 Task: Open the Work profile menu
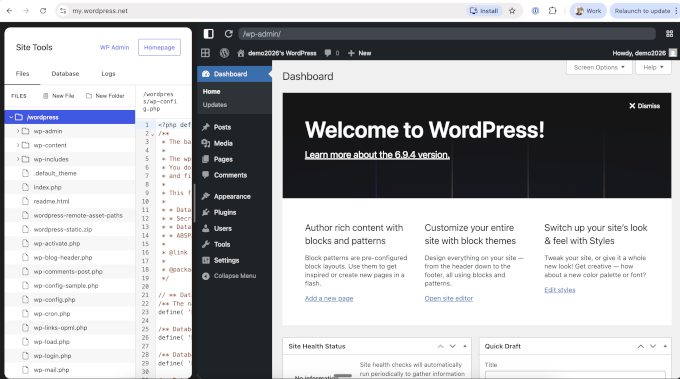click(588, 11)
